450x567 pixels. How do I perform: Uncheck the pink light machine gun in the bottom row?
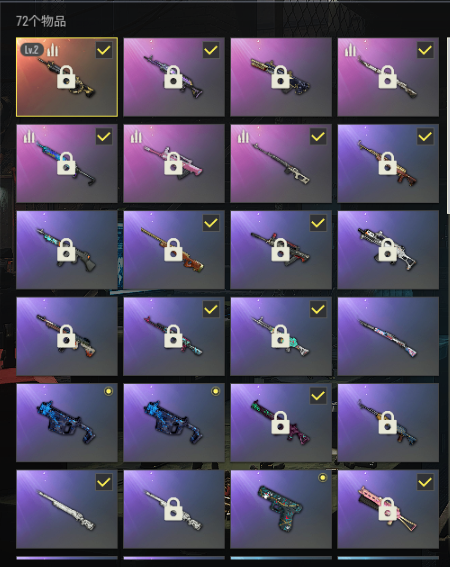tap(425, 482)
